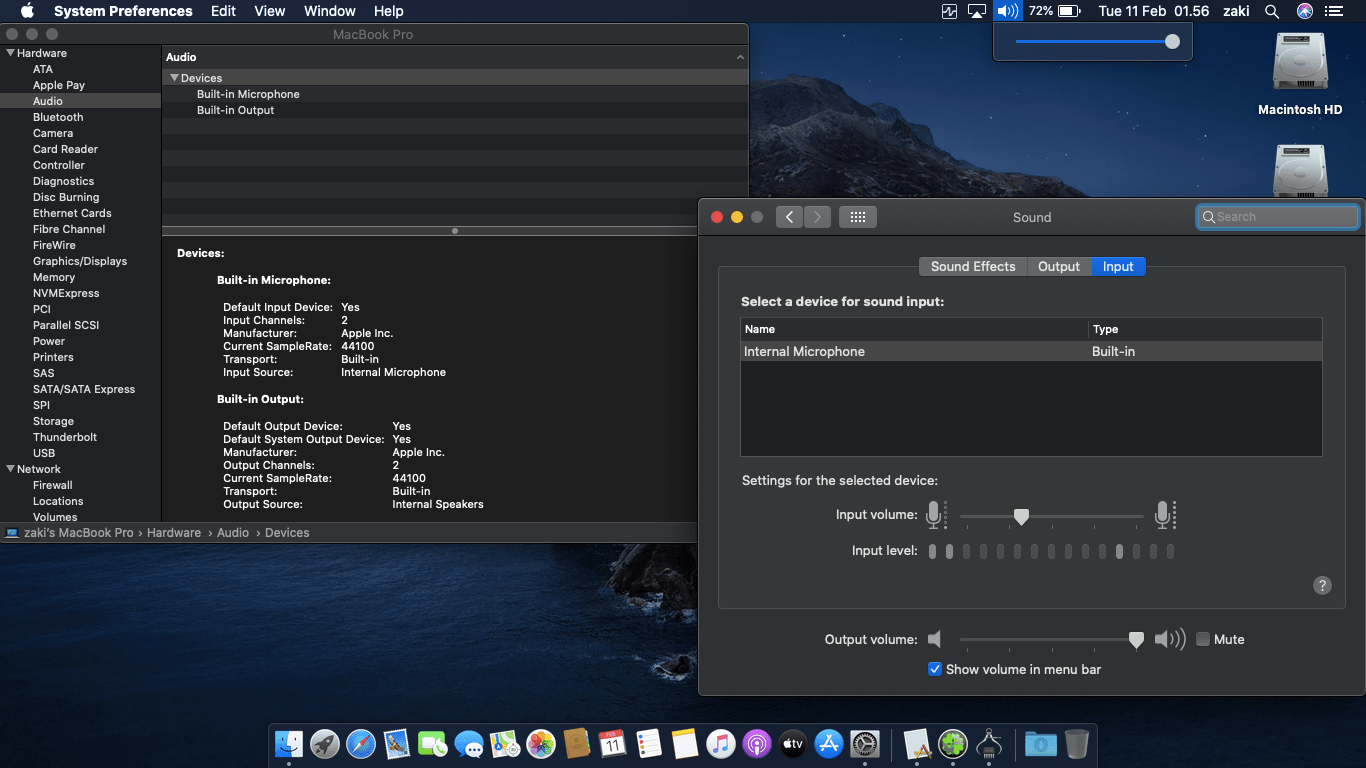Select Bluetooth in the Hardware sidebar
The width and height of the screenshot is (1366, 768).
58,117
